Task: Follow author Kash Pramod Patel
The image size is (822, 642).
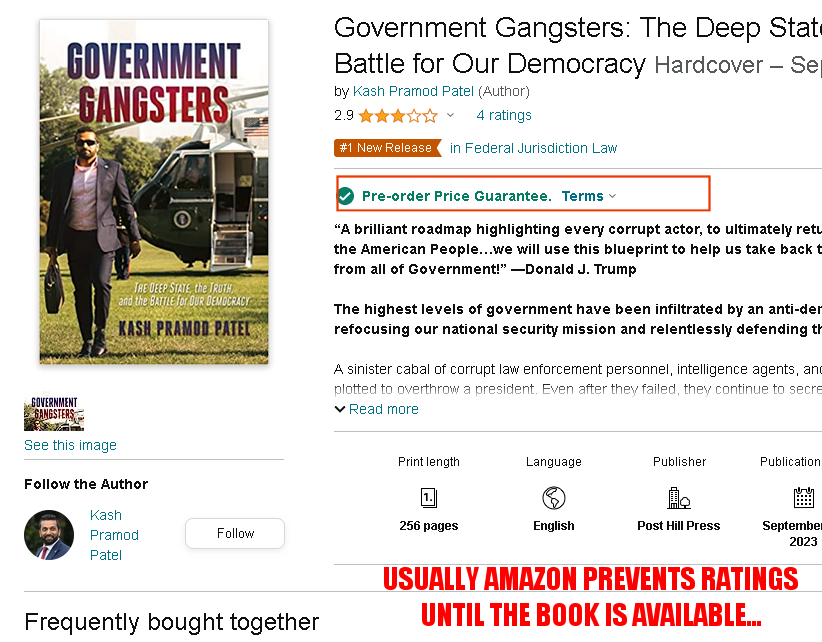Action: point(235,534)
